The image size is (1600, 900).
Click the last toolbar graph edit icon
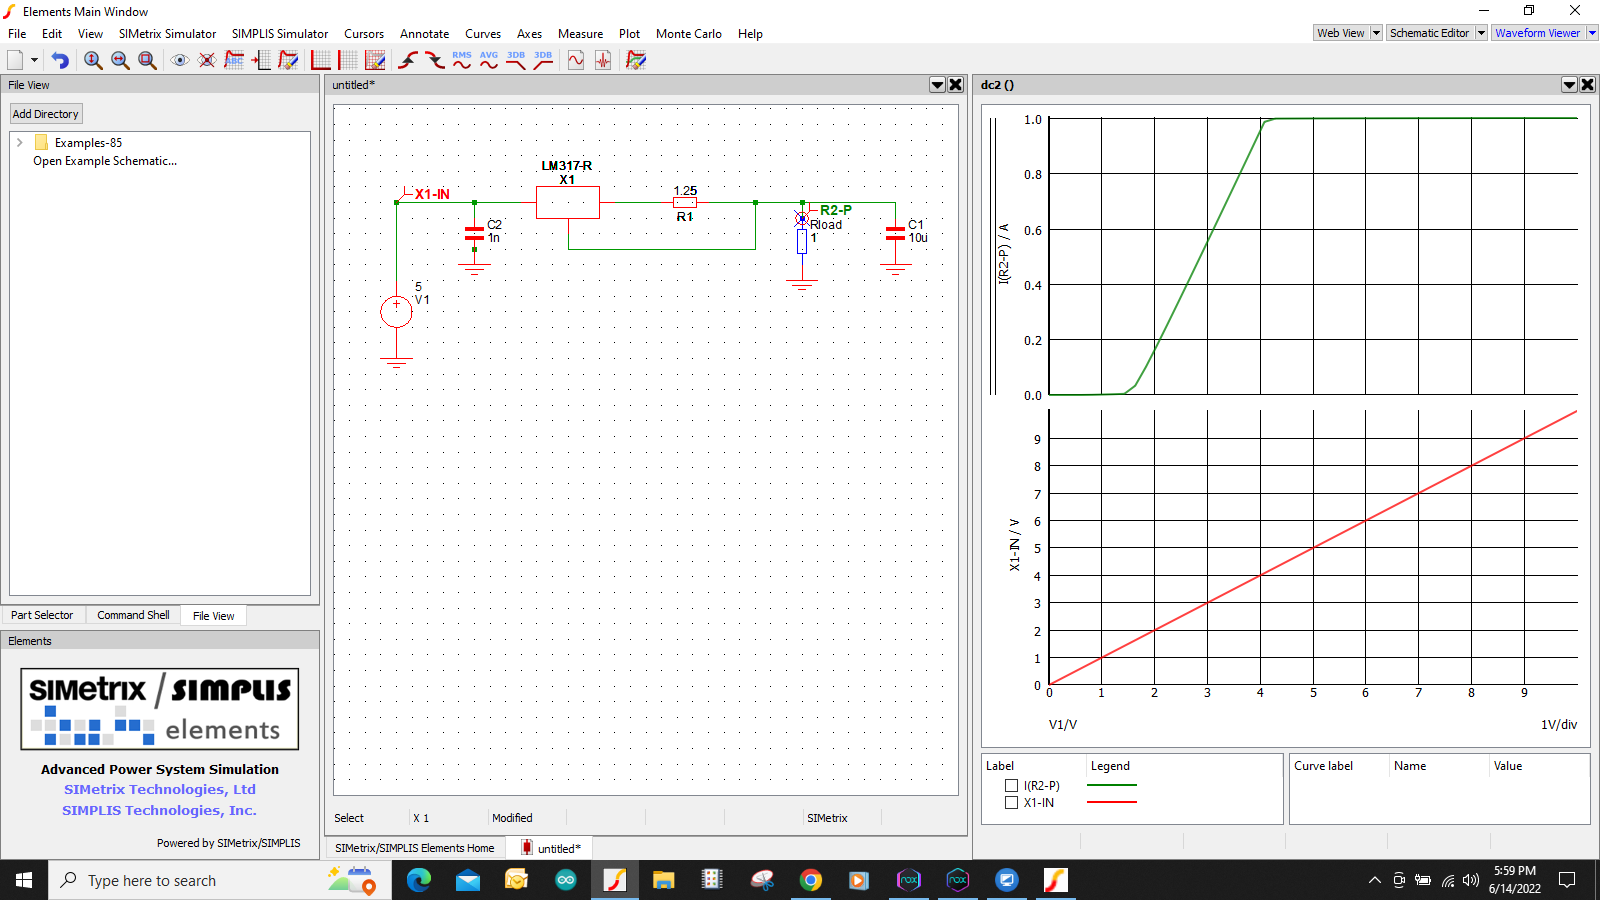(636, 60)
